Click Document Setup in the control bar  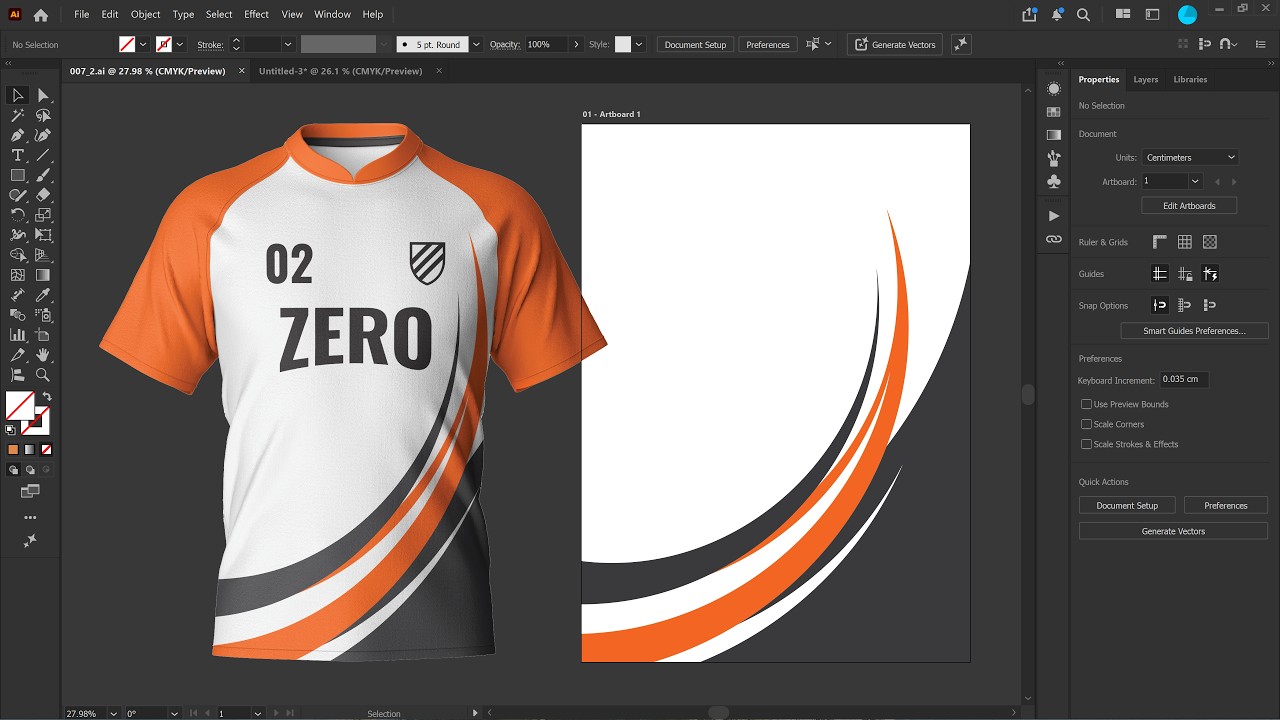tap(695, 45)
